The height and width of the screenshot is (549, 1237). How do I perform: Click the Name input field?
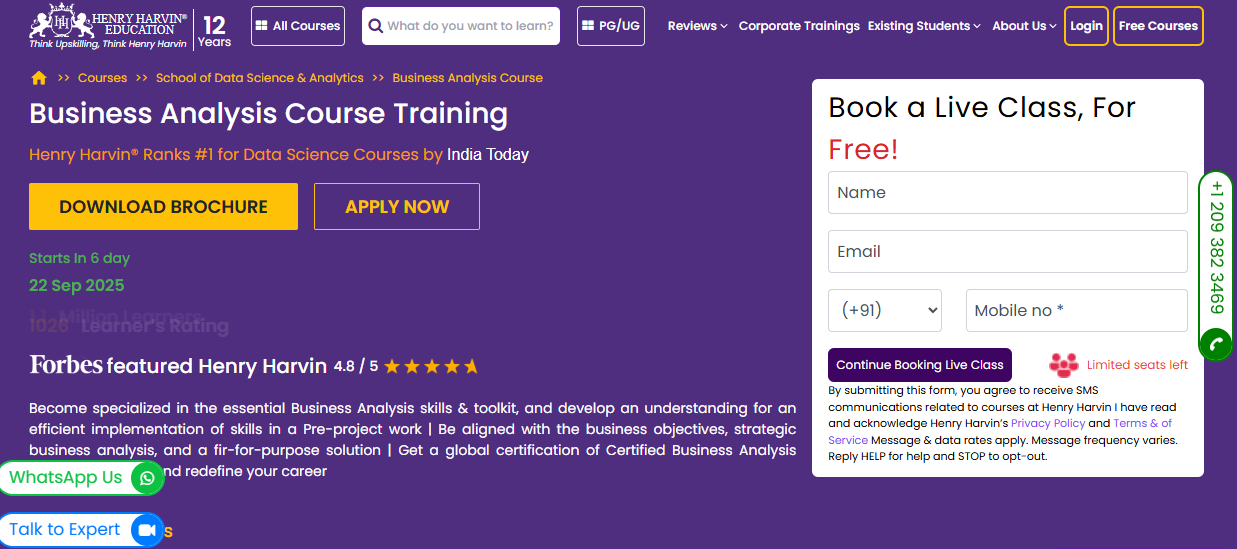[x=1008, y=193]
